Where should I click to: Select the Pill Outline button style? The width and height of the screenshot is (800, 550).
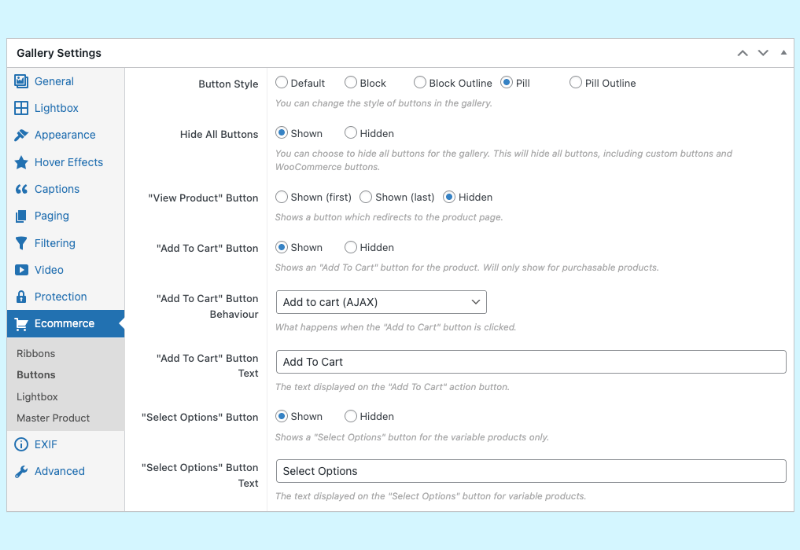pyautogui.click(x=576, y=83)
